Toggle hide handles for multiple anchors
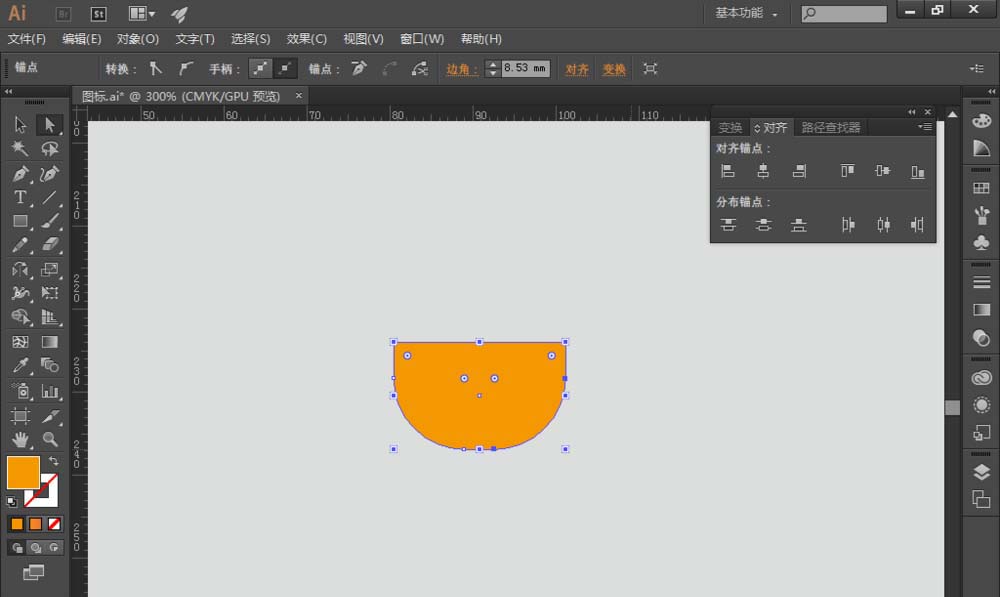Image resolution: width=1000 pixels, height=597 pixels. pos(285,68)
